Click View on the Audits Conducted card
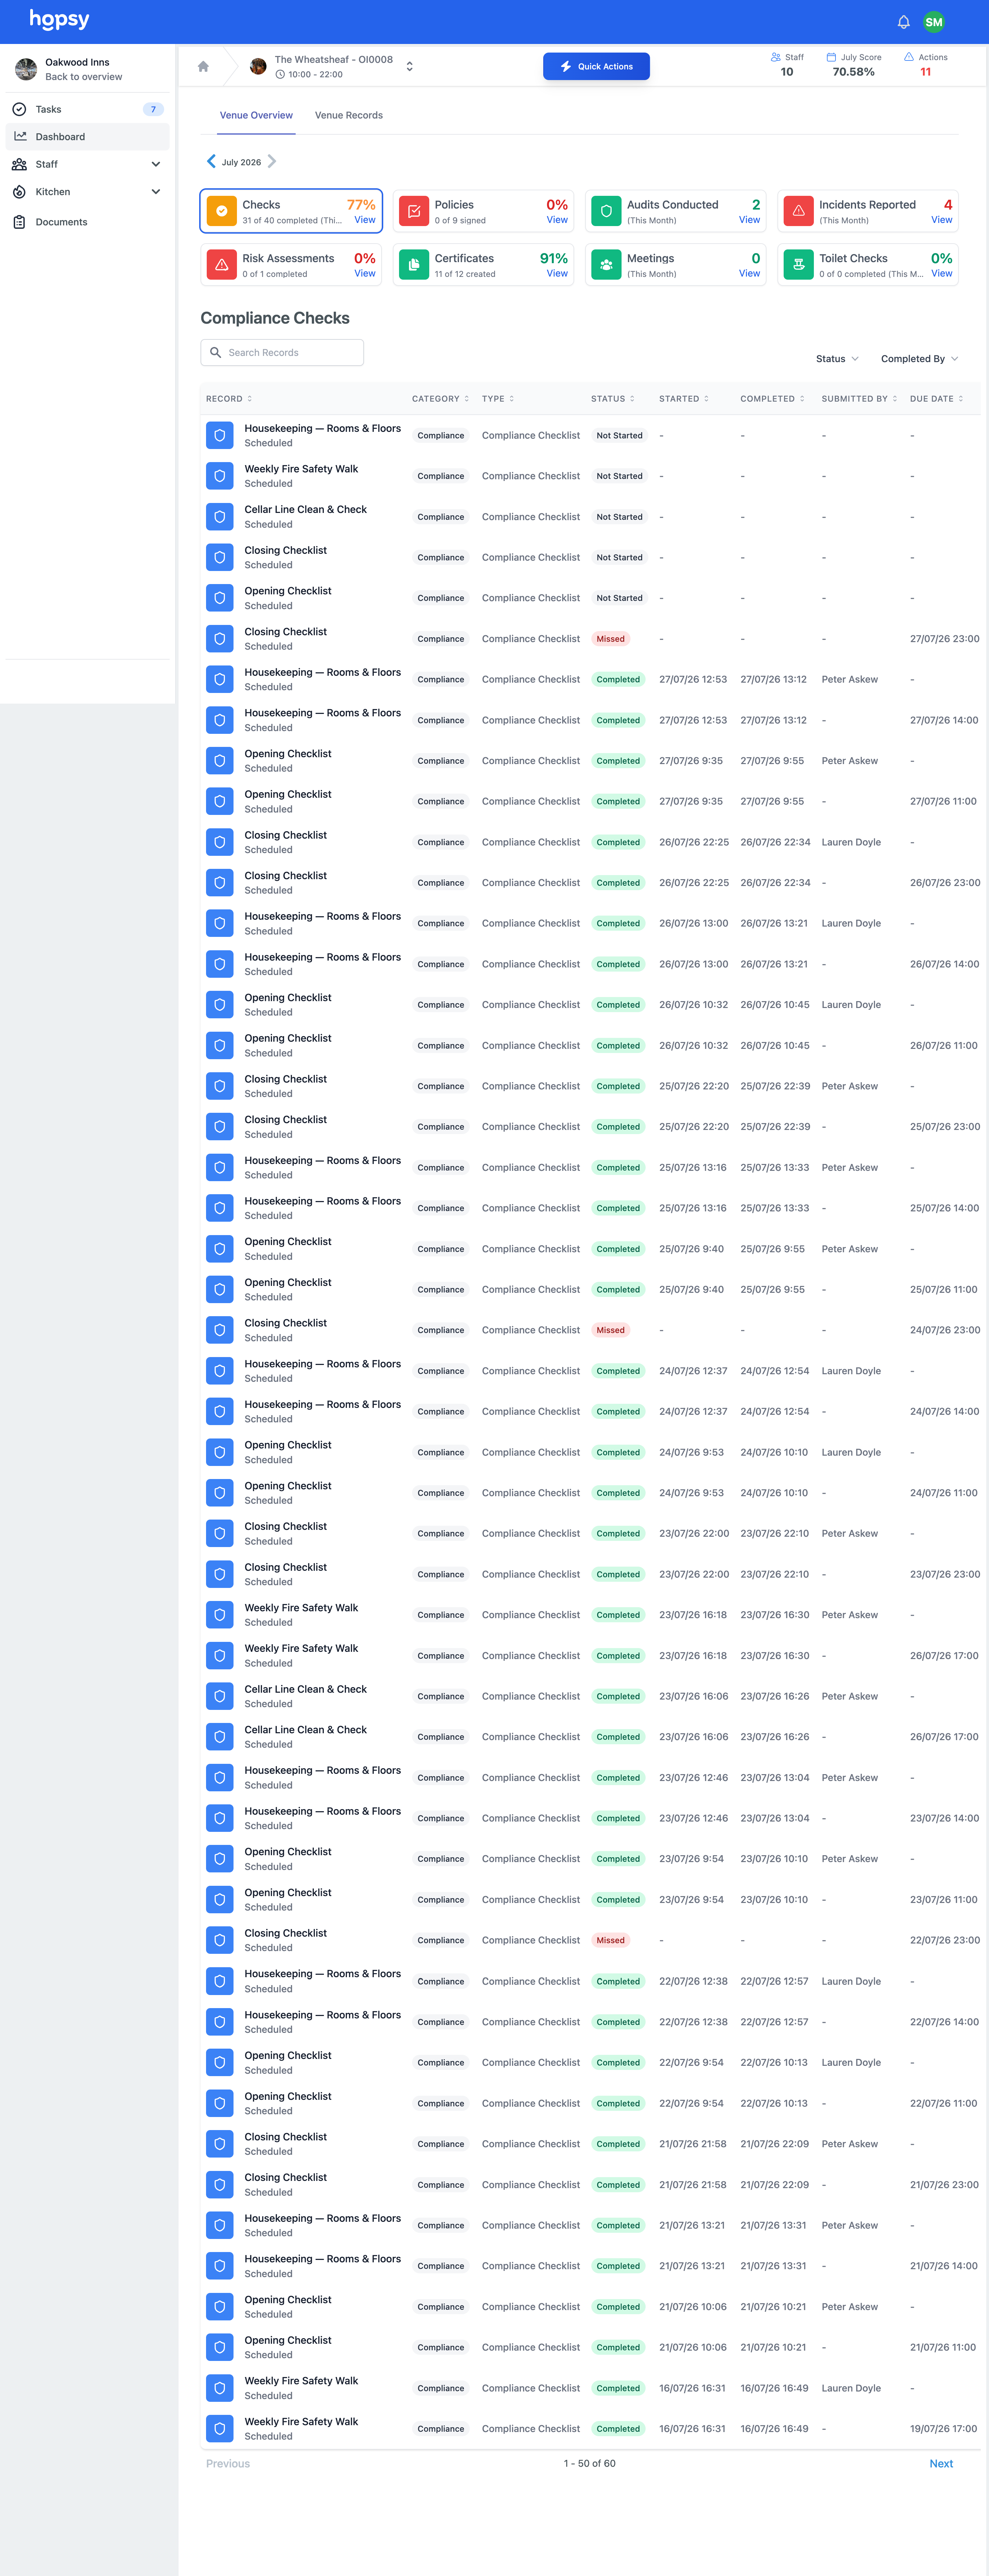Viewport: 989px width, 2576px height. [x=749, y=220]
